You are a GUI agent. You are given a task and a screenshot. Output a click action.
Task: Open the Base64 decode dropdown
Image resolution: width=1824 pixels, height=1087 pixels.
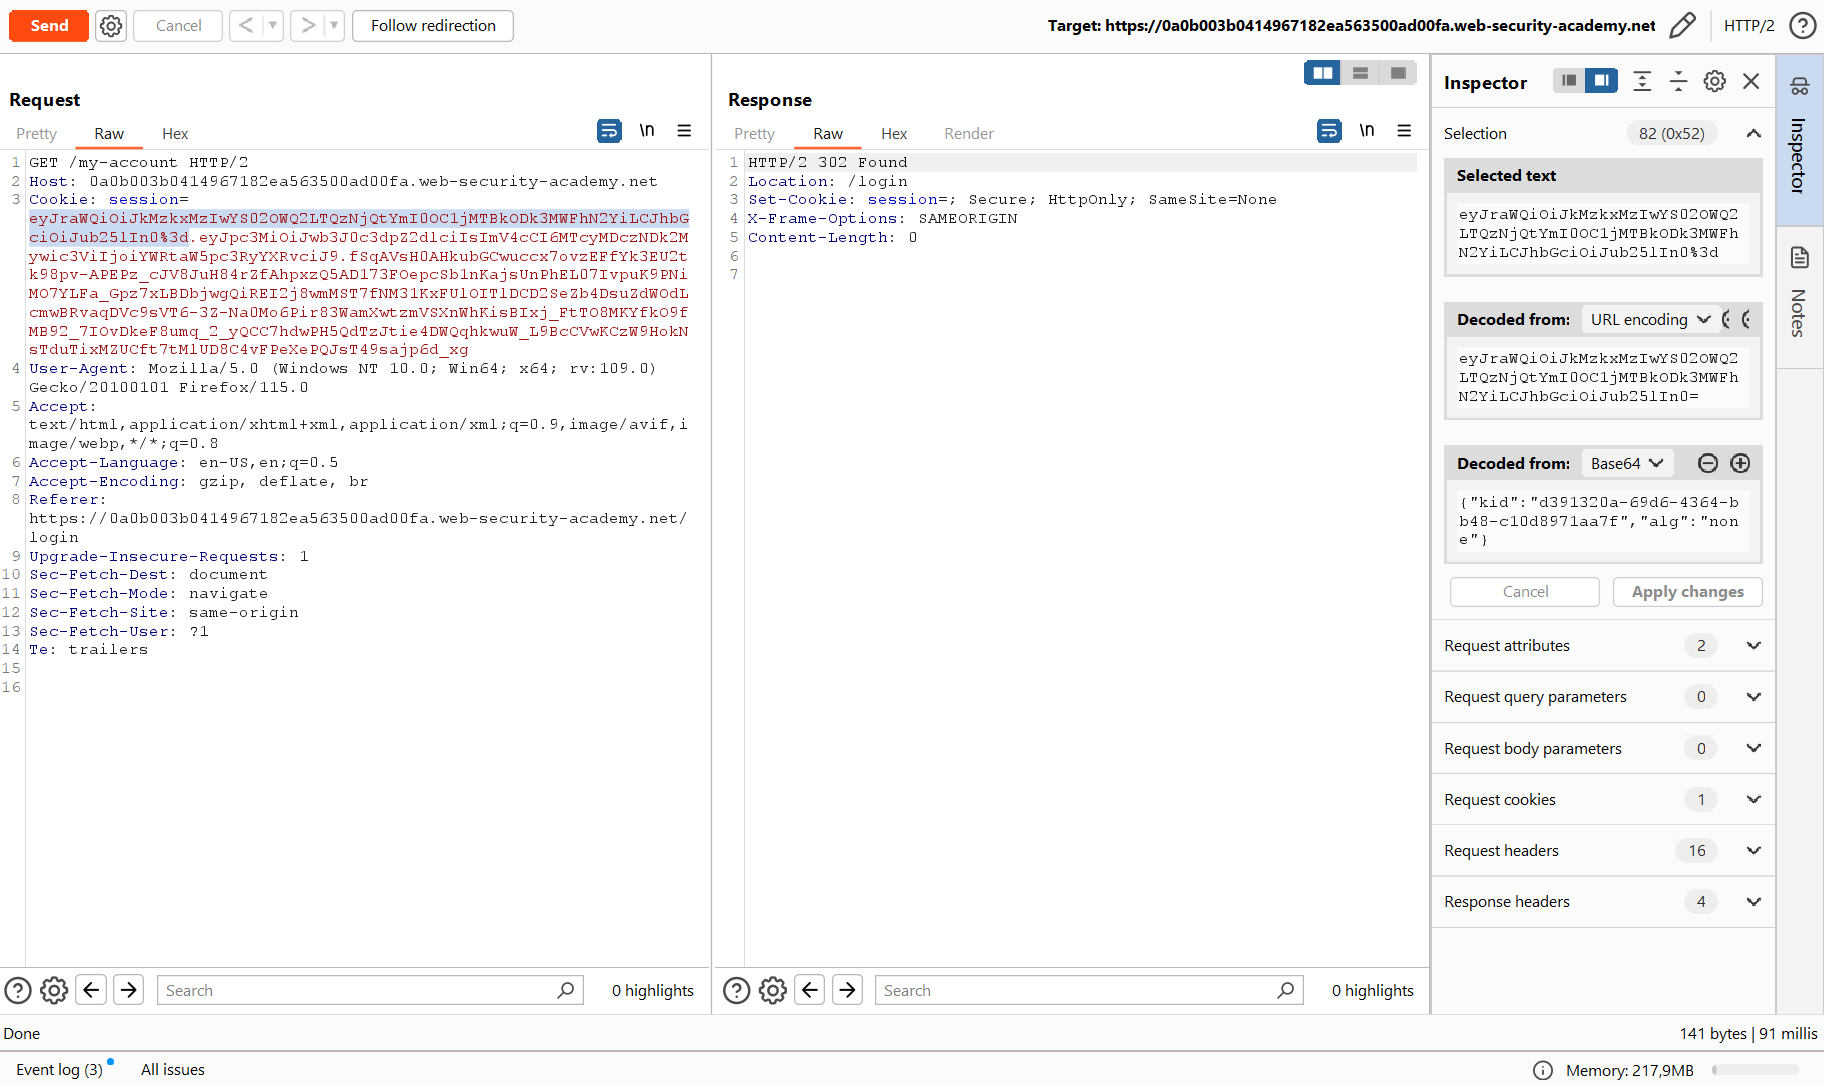pyautogui.click(x=1627, y=464)
